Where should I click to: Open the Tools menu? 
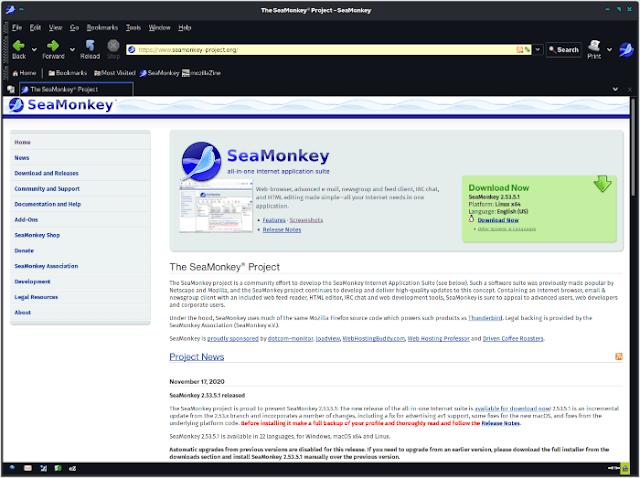point(133,27)
